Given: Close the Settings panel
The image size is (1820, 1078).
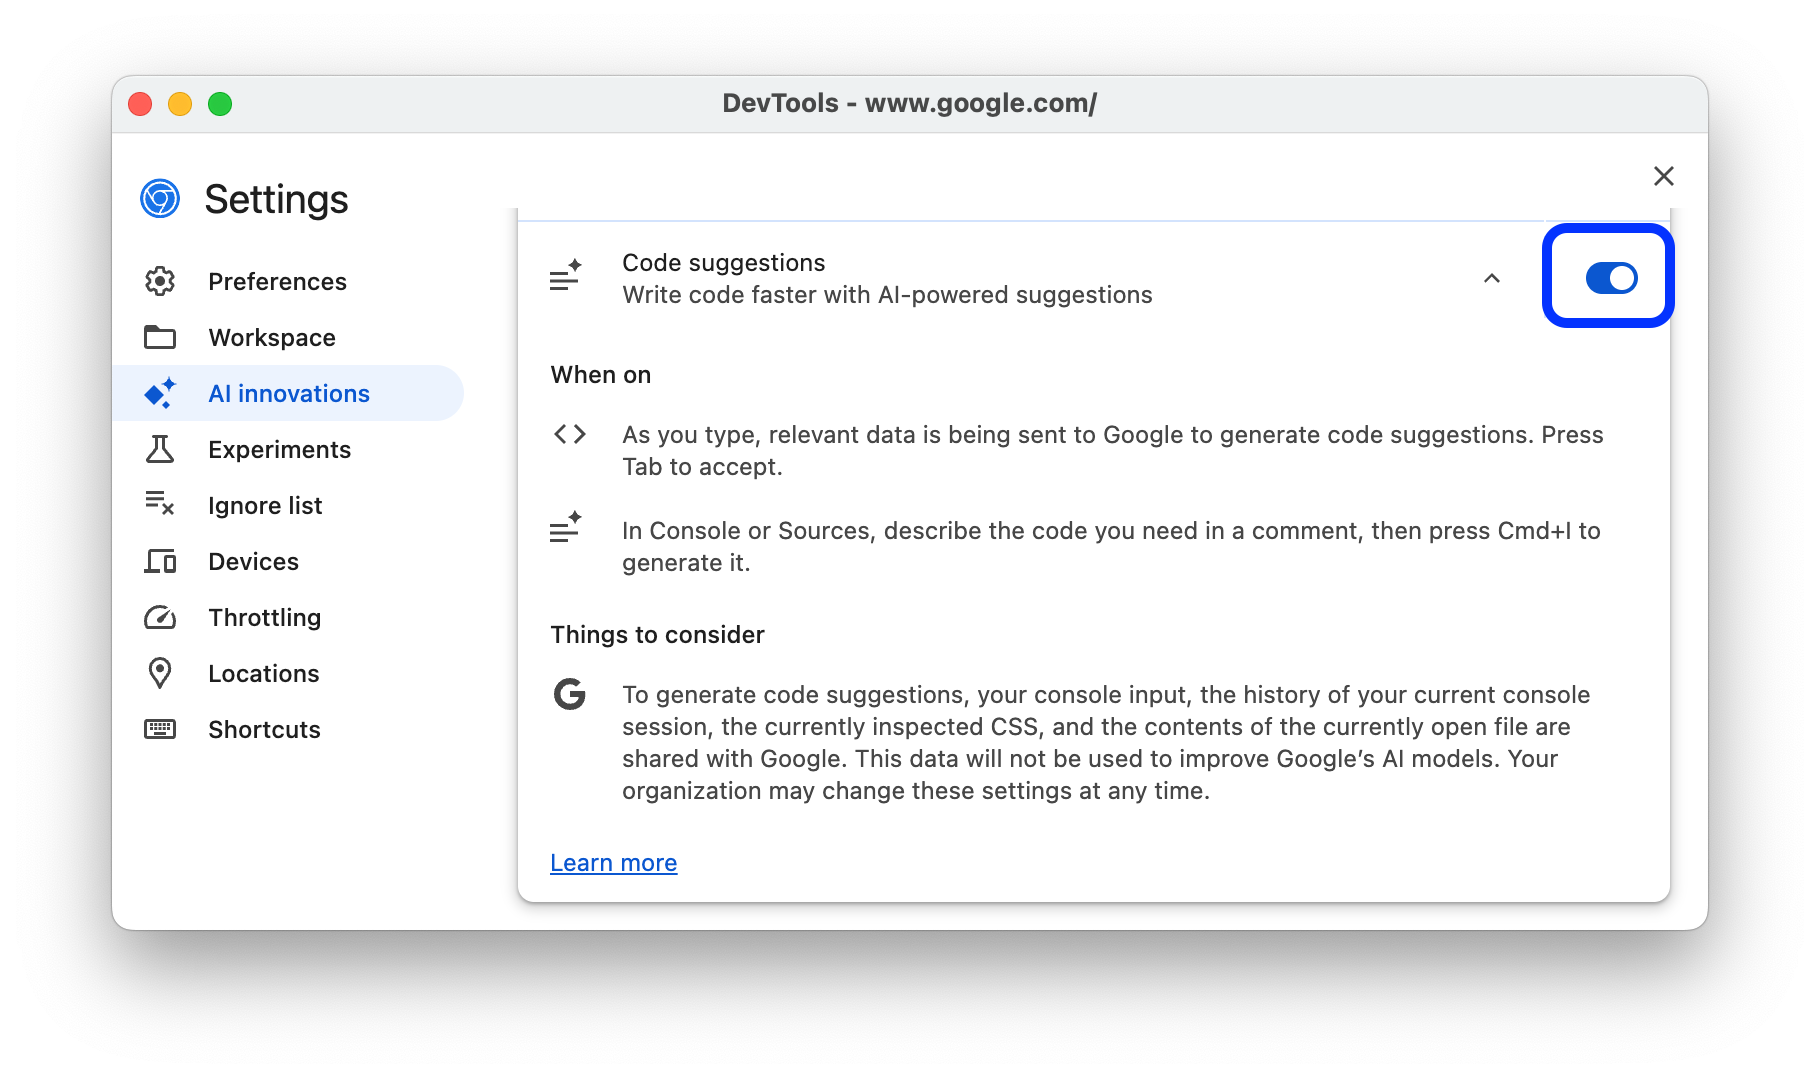Looking at the screenshot, I should click(x=1663, y=175).
